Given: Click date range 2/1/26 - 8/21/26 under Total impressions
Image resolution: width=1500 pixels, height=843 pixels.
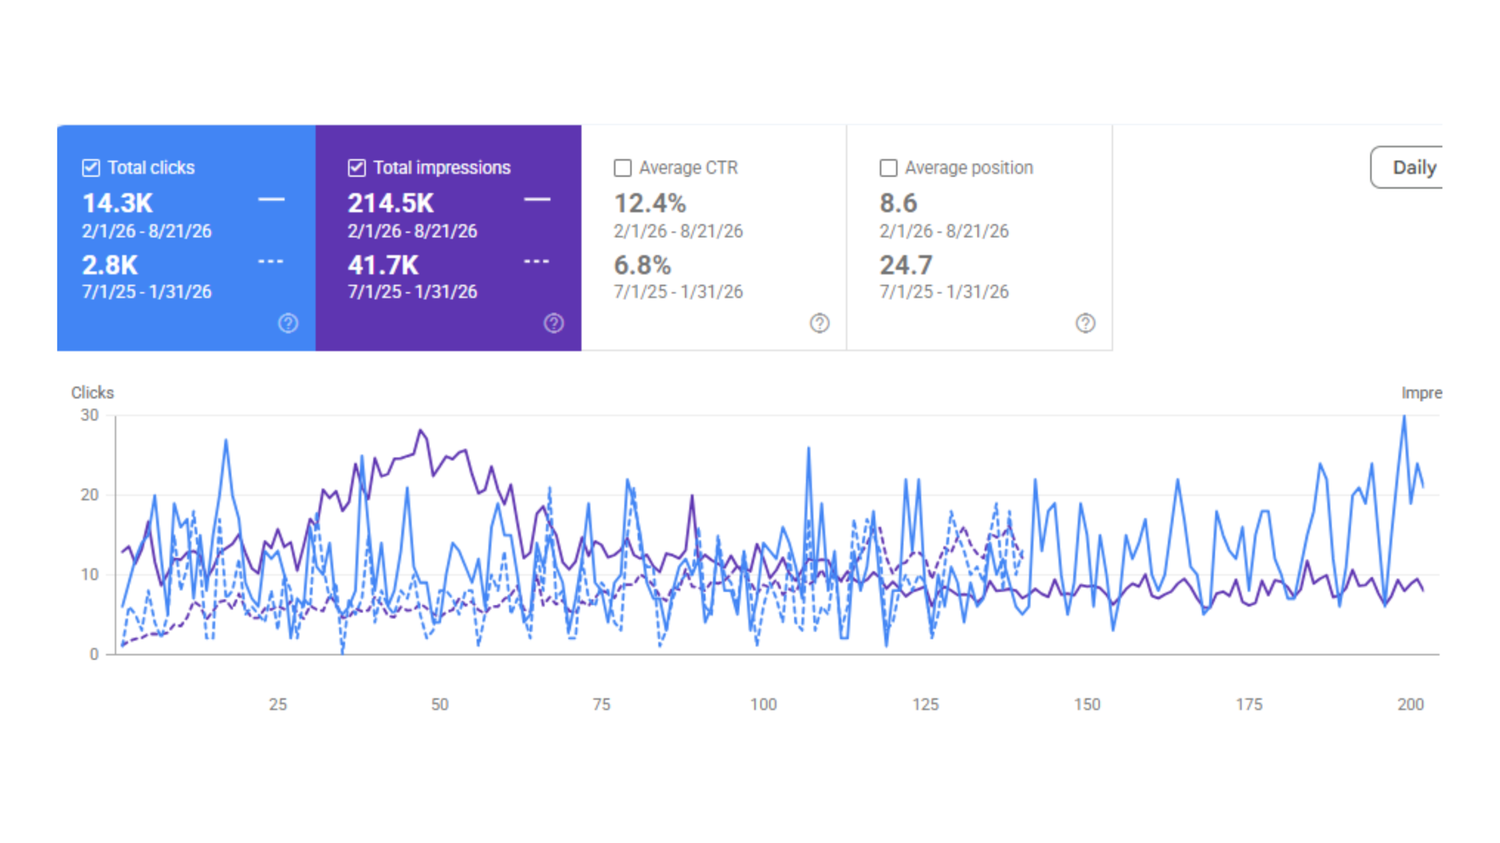Looking at the screenshot, I should [412, 231].
